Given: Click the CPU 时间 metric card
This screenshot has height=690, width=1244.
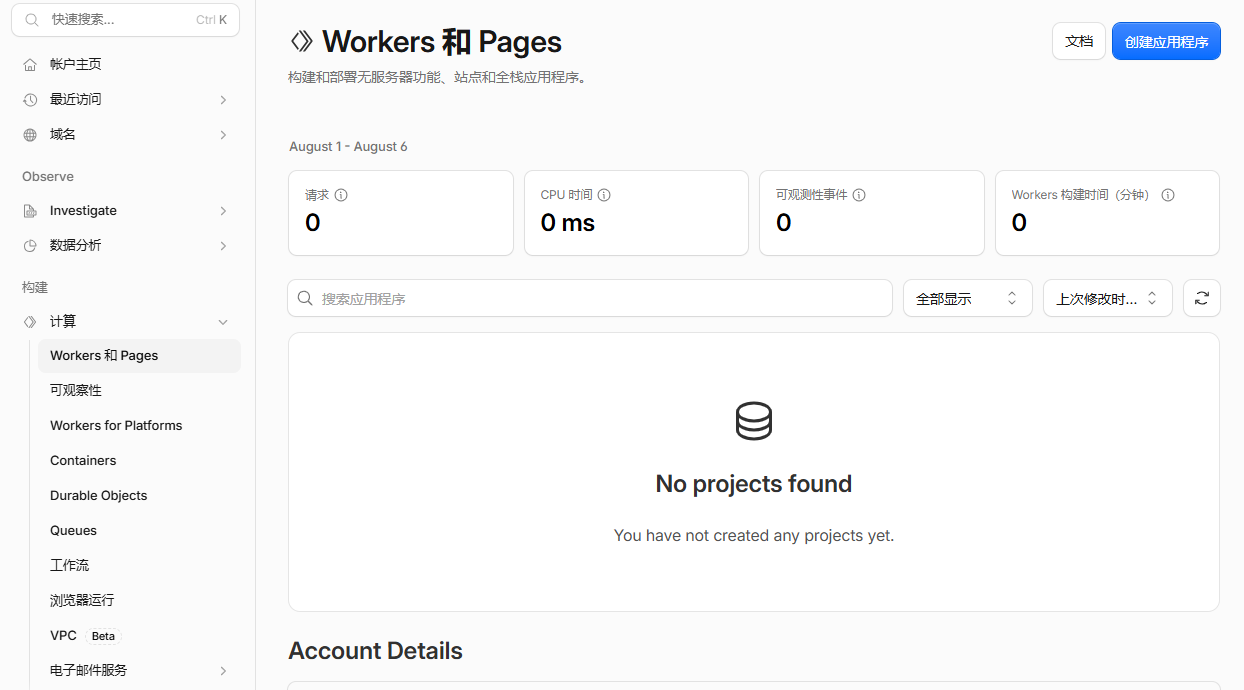Looking at the screenshot, I should (636, 213).
